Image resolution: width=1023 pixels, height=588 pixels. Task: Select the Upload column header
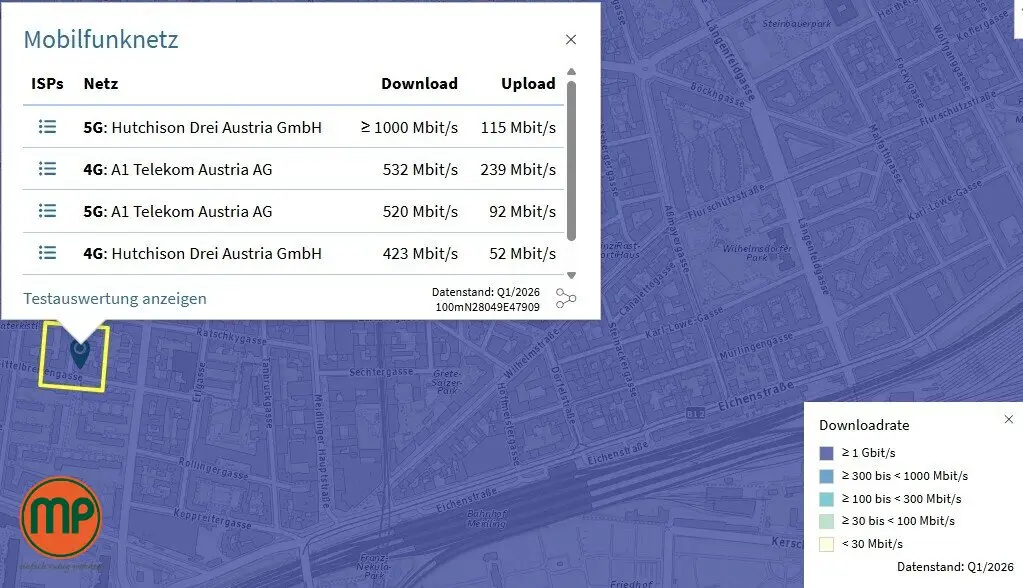(x=528, y=84)
